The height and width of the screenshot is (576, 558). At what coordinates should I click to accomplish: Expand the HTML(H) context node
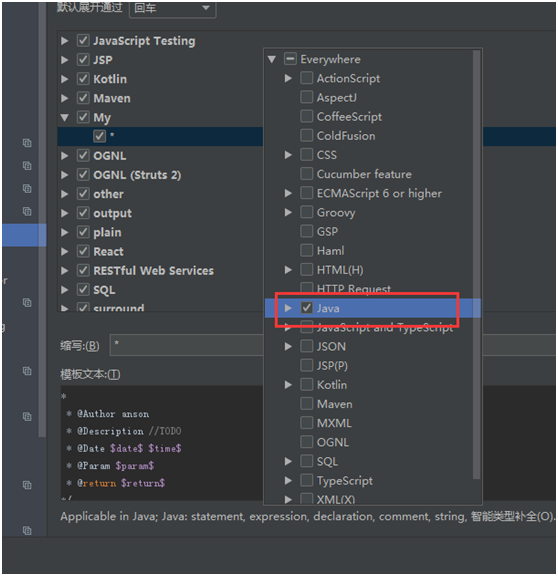pos(288,270)
